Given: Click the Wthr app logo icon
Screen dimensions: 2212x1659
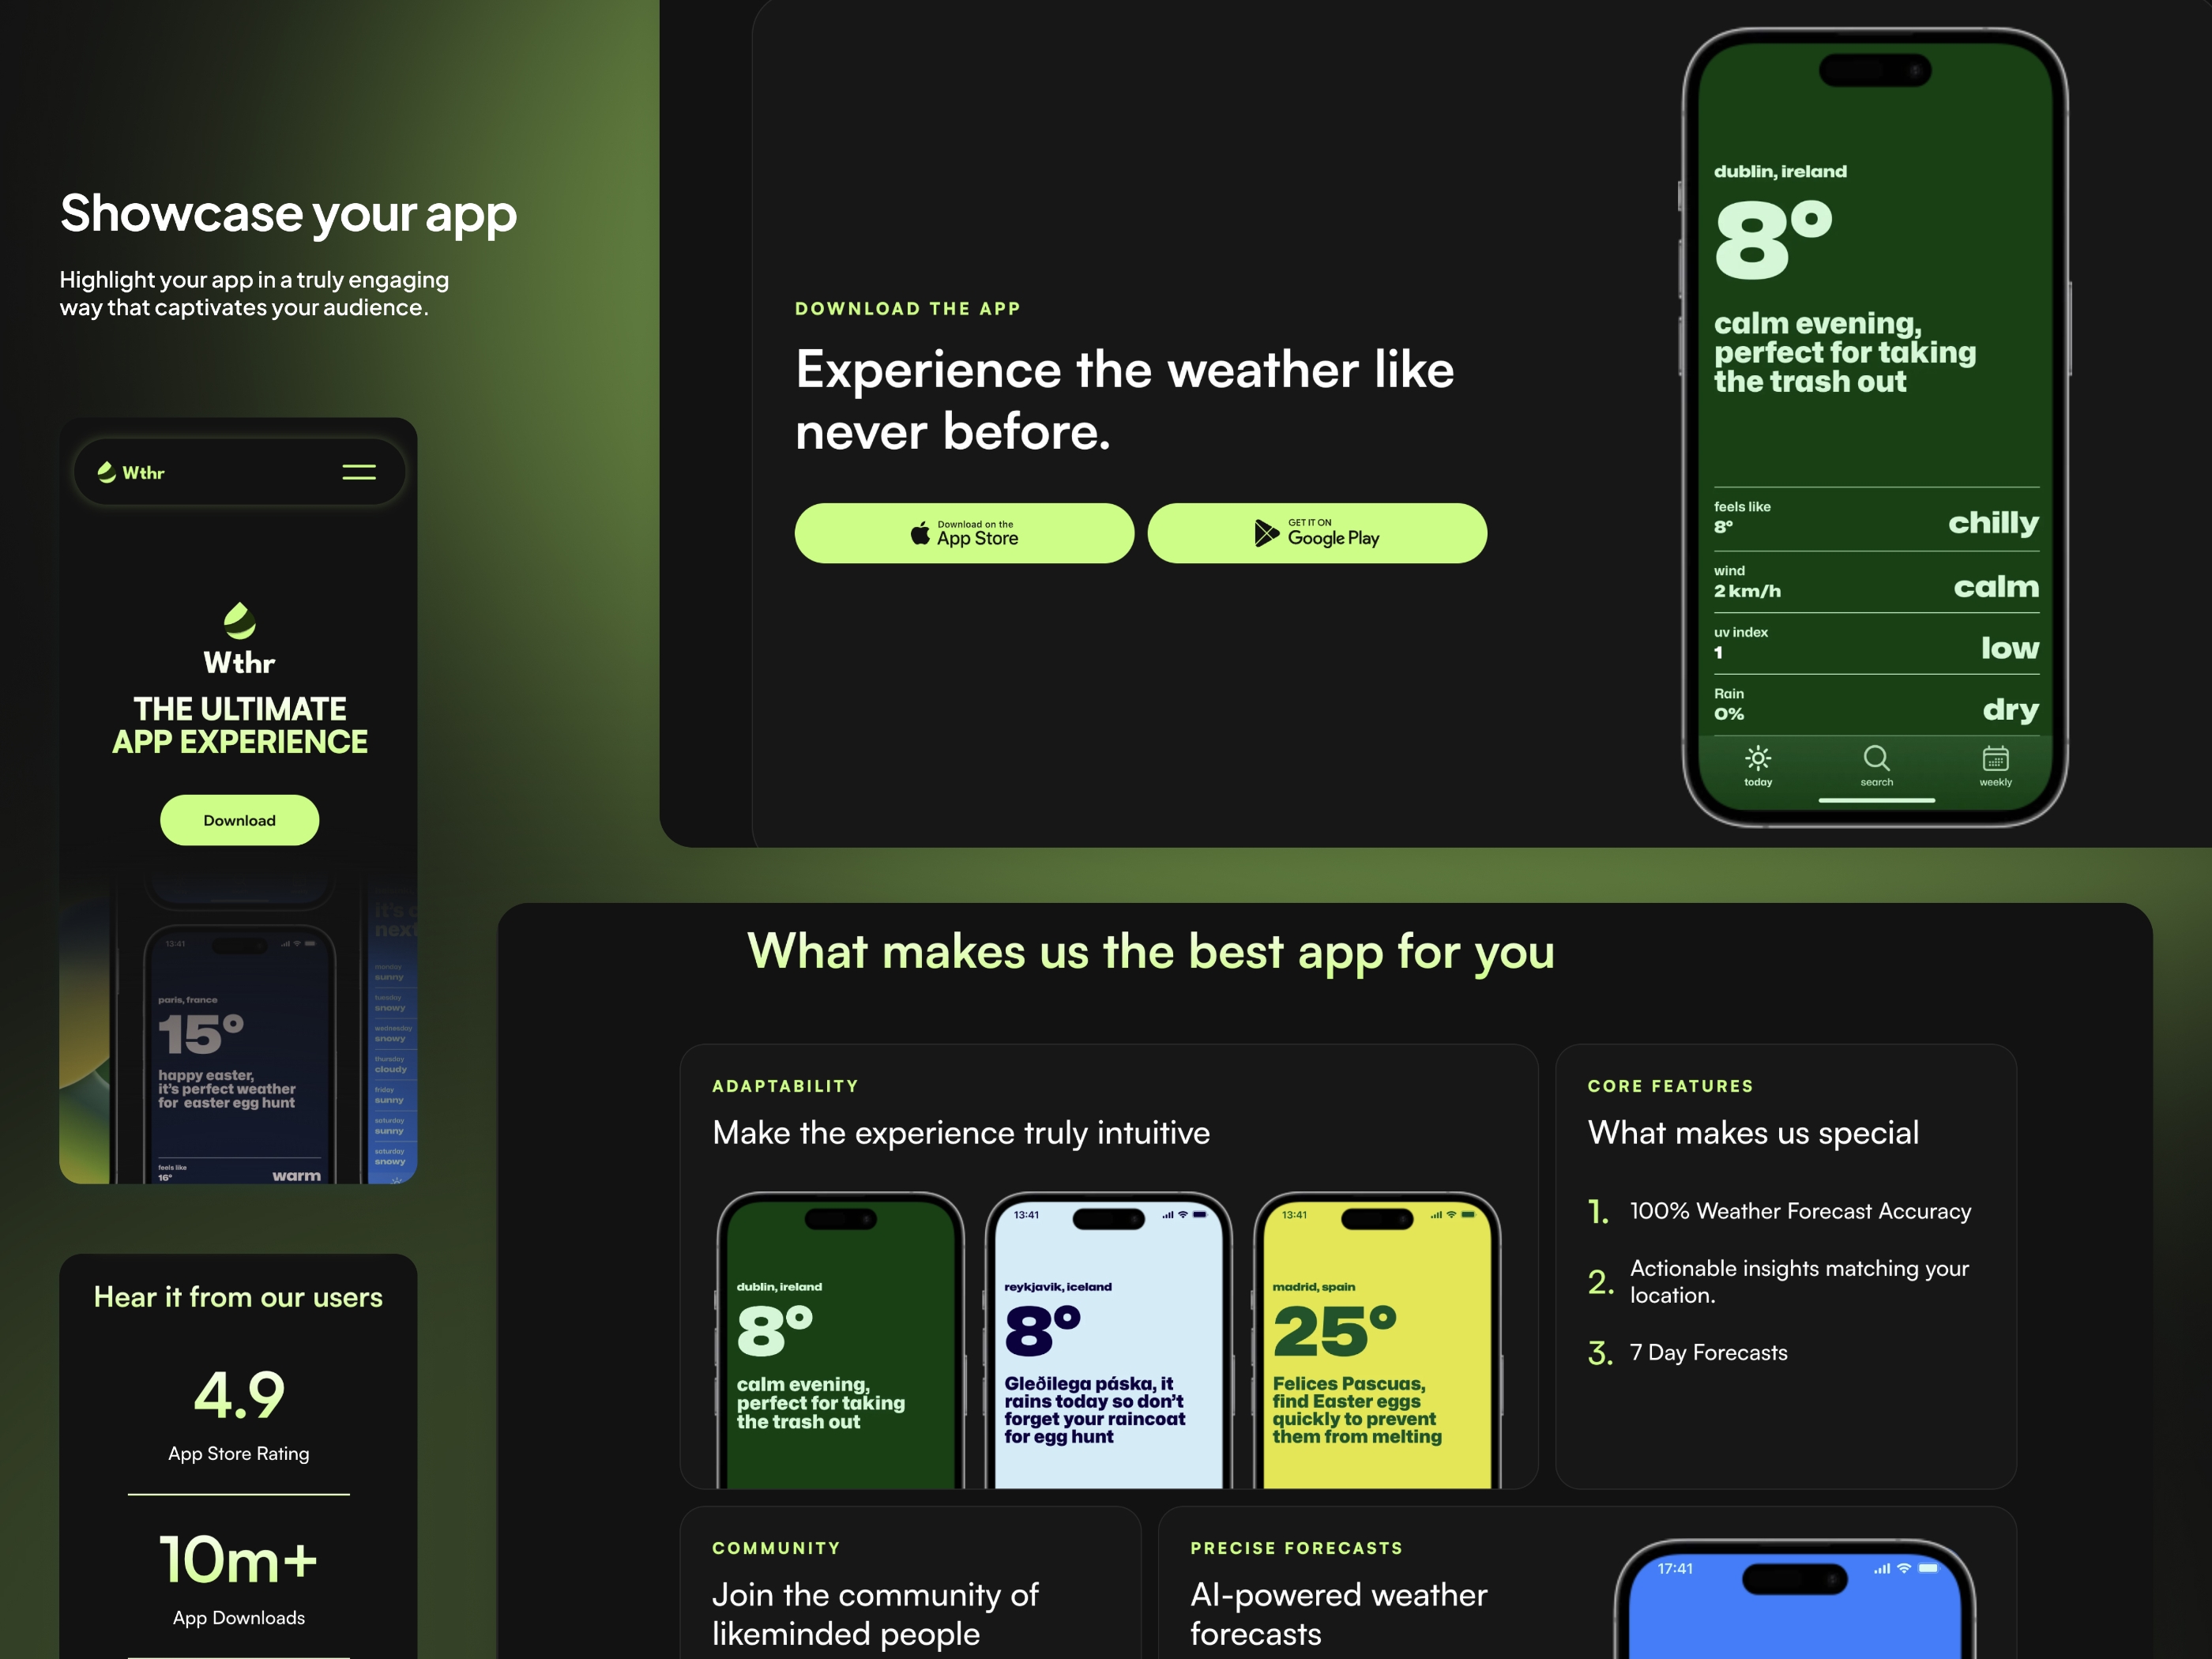Looking at the screenshot, I should [x=239, y=620].
